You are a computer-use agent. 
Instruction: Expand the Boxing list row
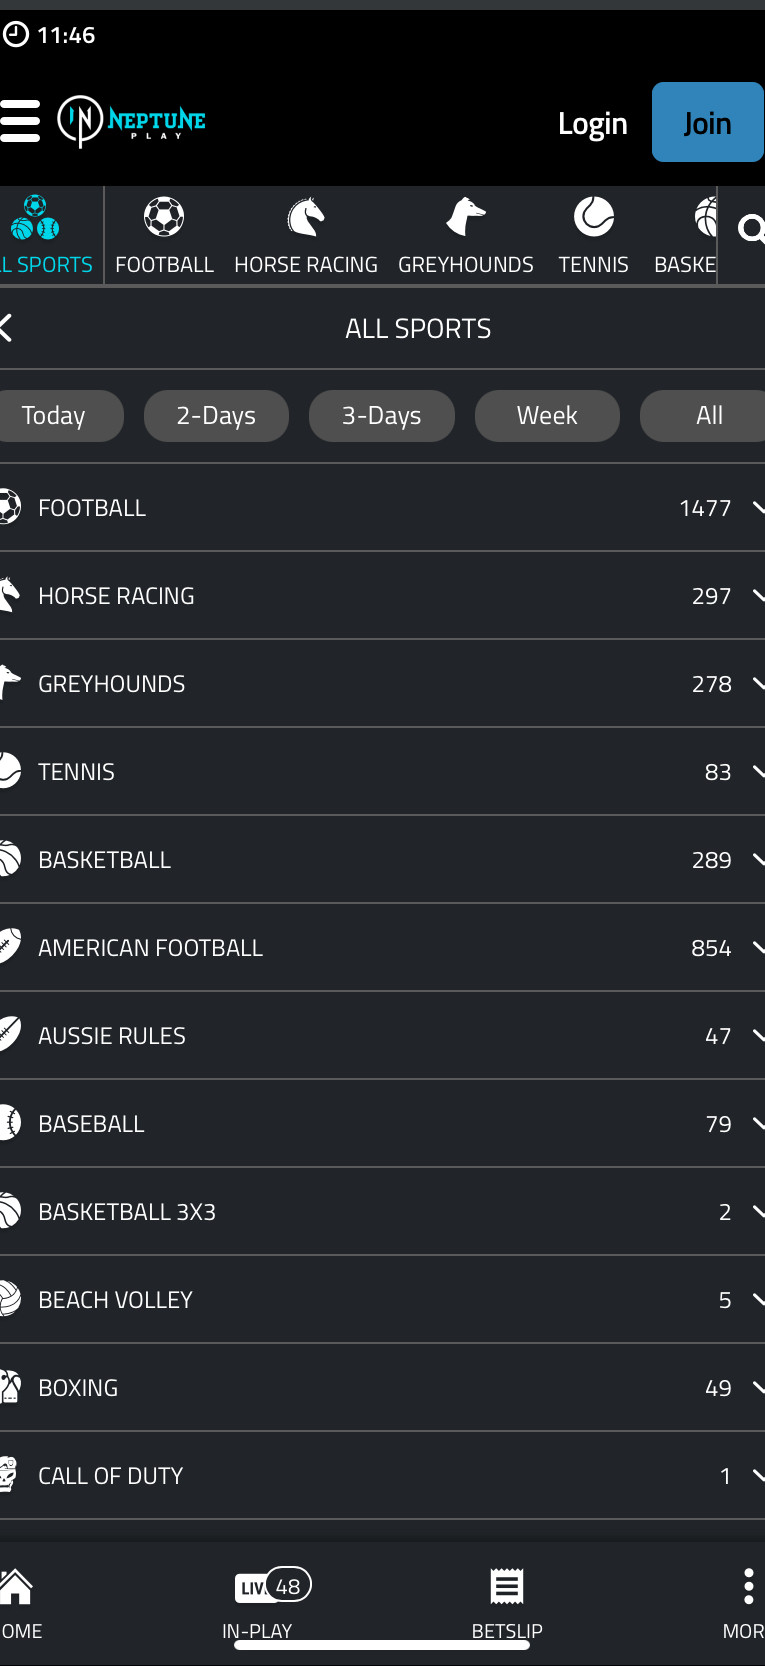pos(382,1388)
